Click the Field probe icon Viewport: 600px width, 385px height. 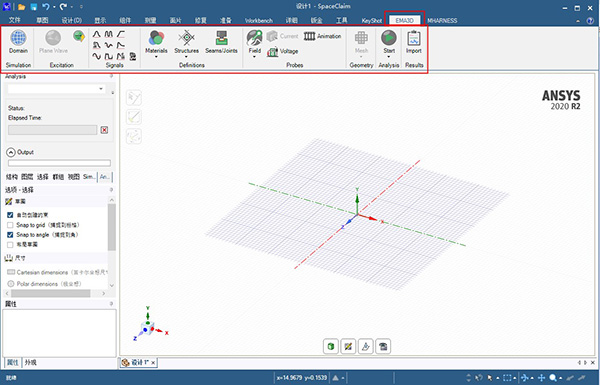[x=254, y=38]
